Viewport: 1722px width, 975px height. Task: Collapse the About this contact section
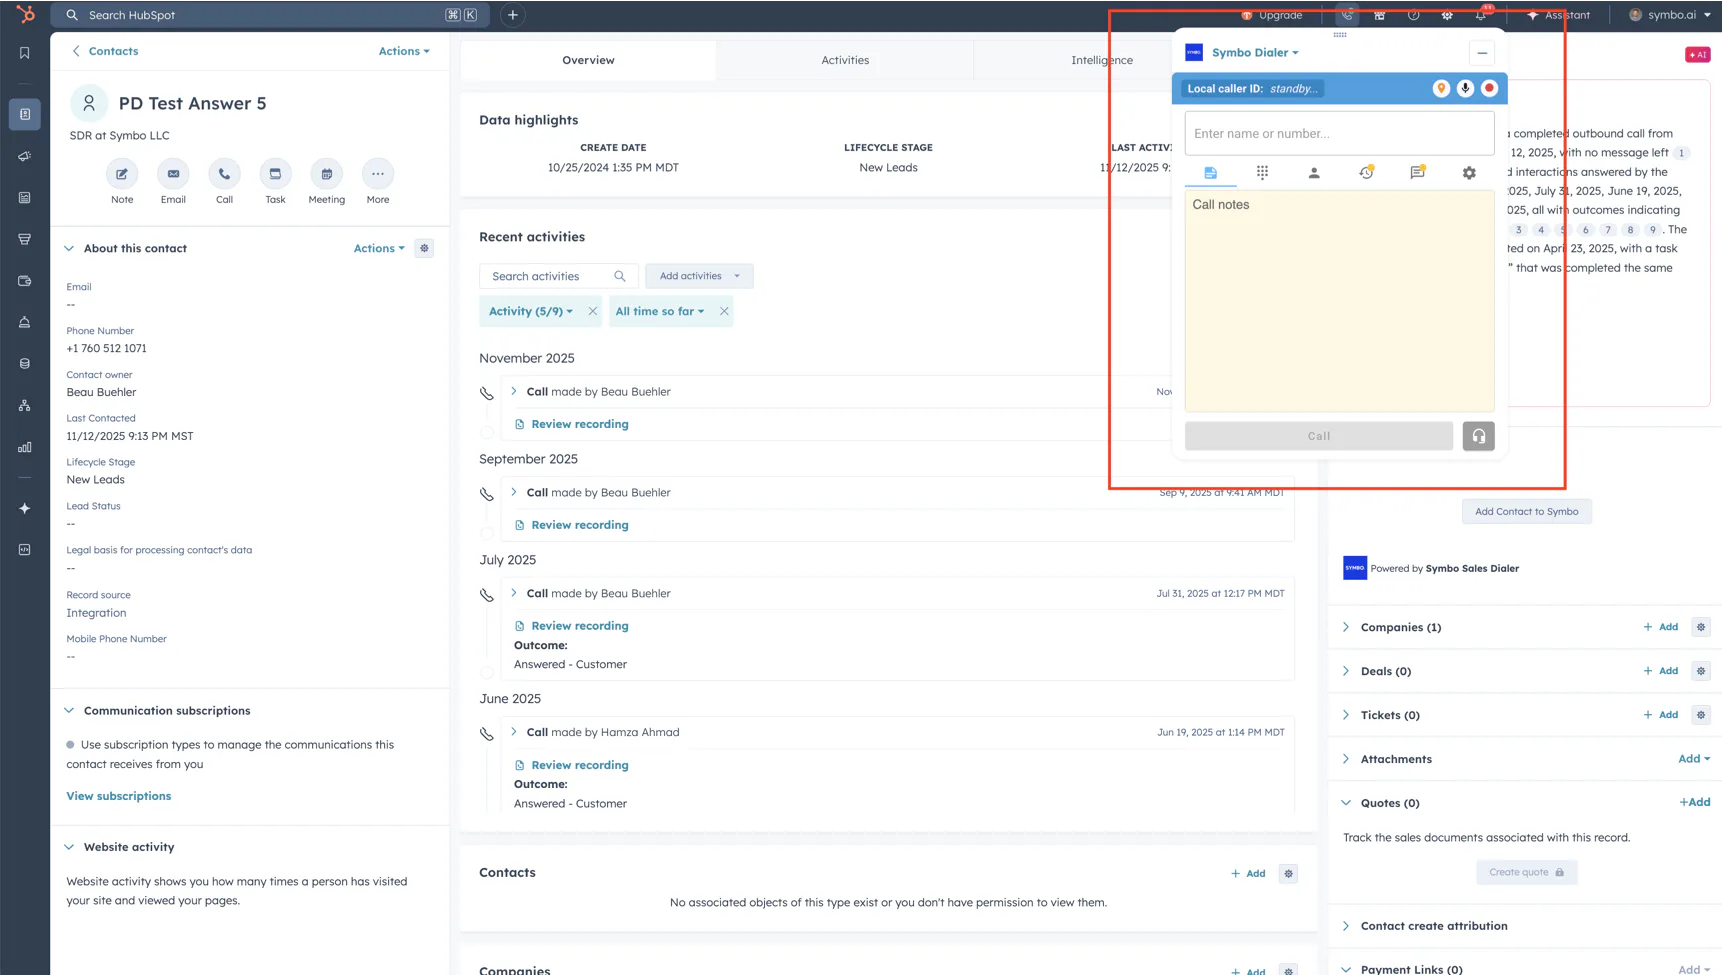[x=69, y=248]
